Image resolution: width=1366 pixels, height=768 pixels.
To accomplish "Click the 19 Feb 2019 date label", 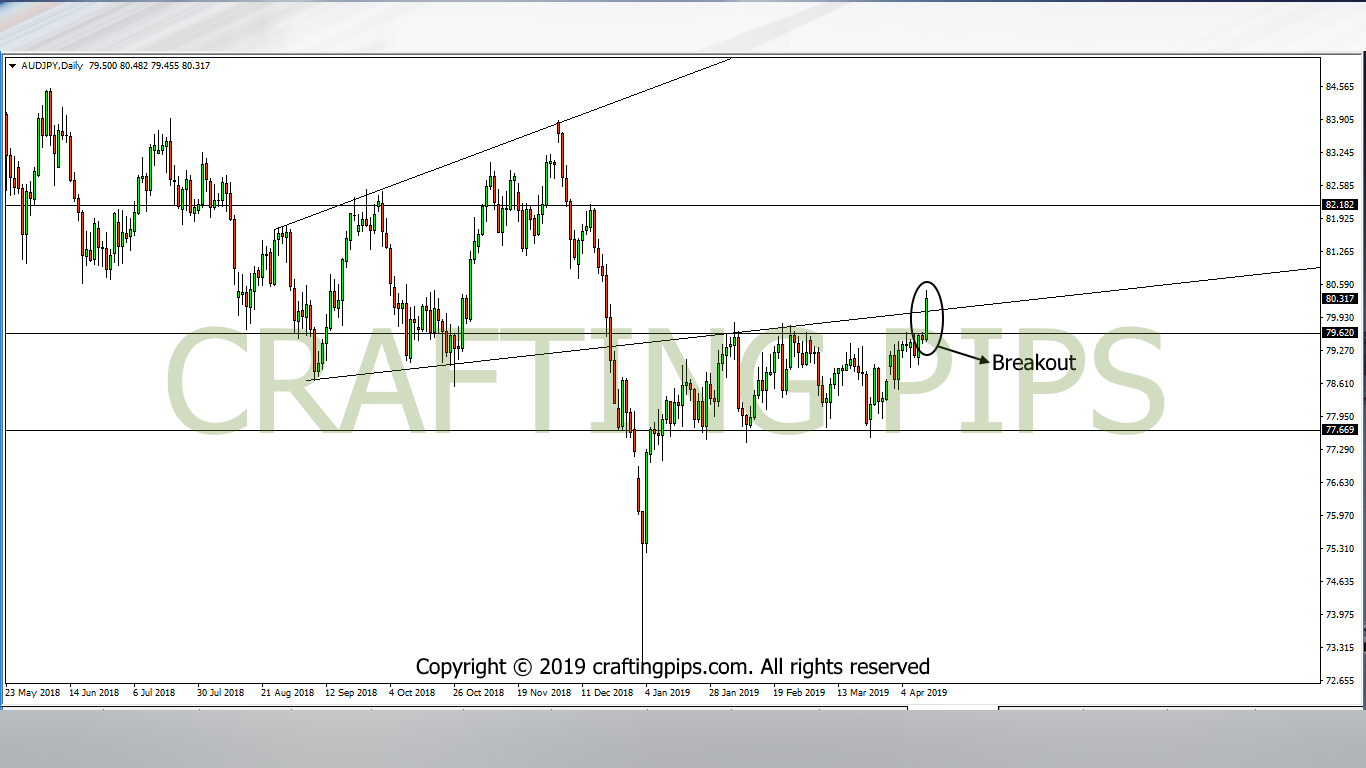I will 799,692.
